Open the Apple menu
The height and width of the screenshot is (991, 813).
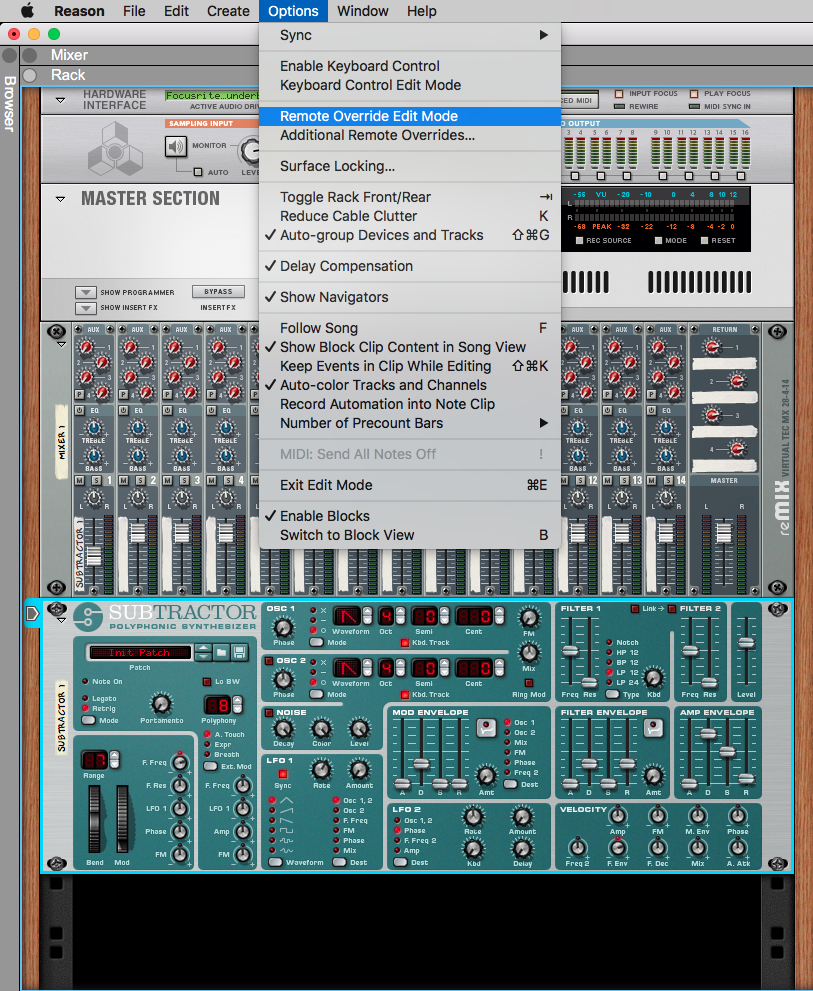[x=28, y=11]
